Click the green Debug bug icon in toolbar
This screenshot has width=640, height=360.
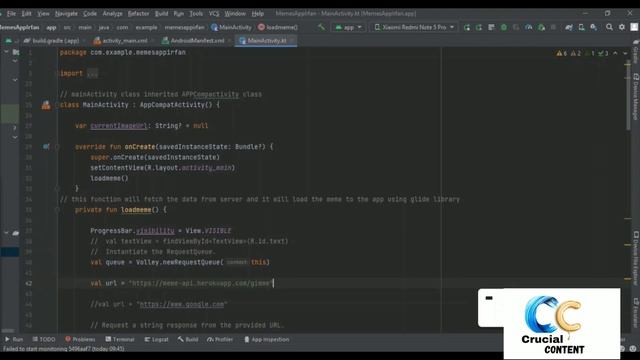point(504,27)
